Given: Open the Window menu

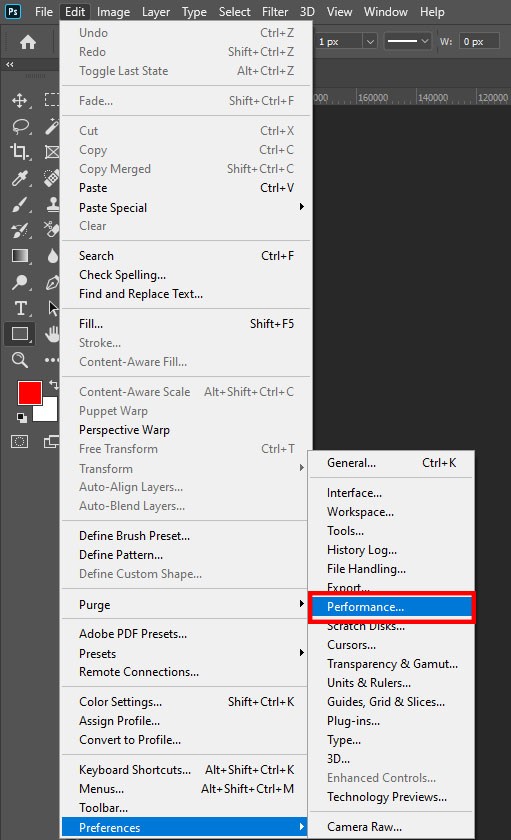Looking at the screenshot, I should [386, 12].
